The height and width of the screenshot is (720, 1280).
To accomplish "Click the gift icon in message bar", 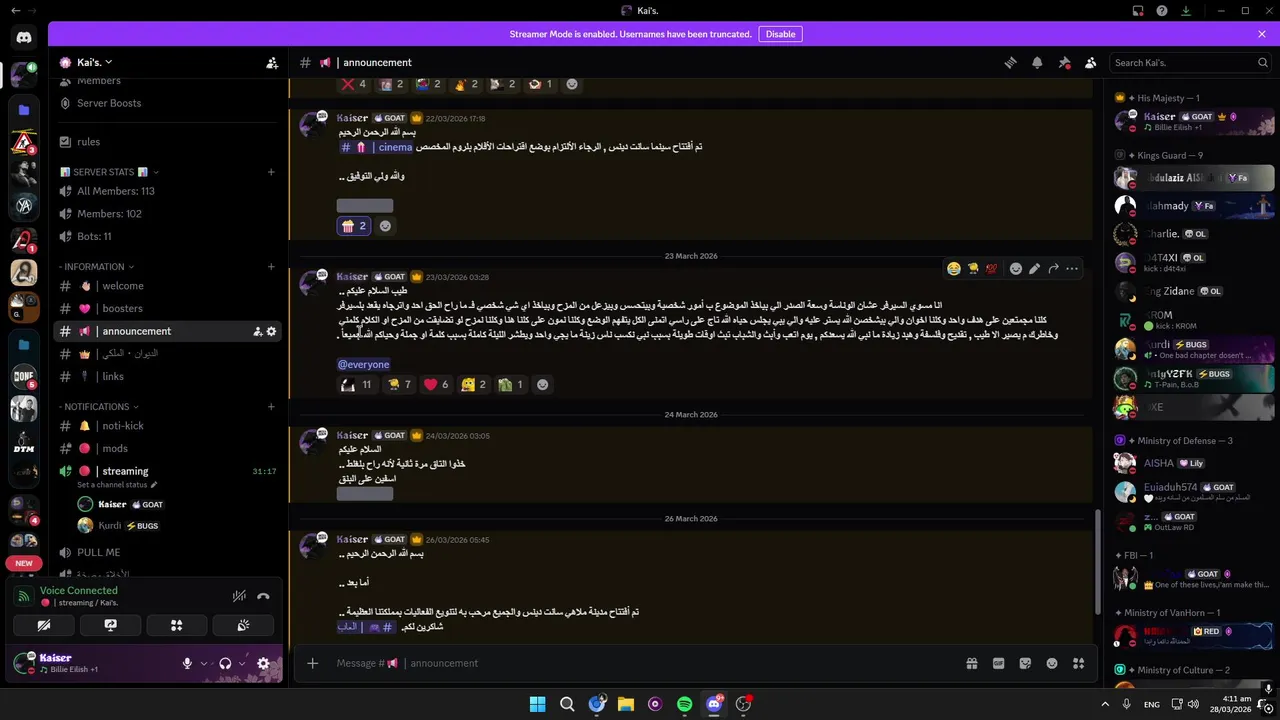I will [971, 663].
